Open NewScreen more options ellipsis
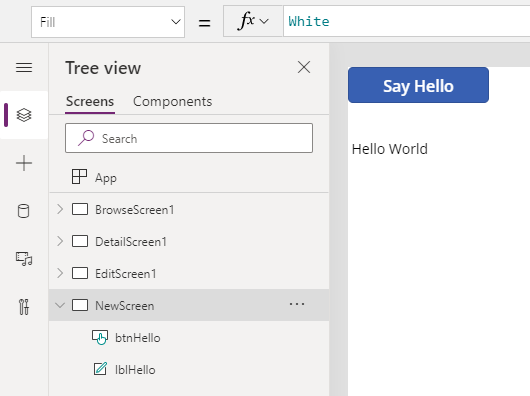Viewport: 530px width, 396px height. 297,304
